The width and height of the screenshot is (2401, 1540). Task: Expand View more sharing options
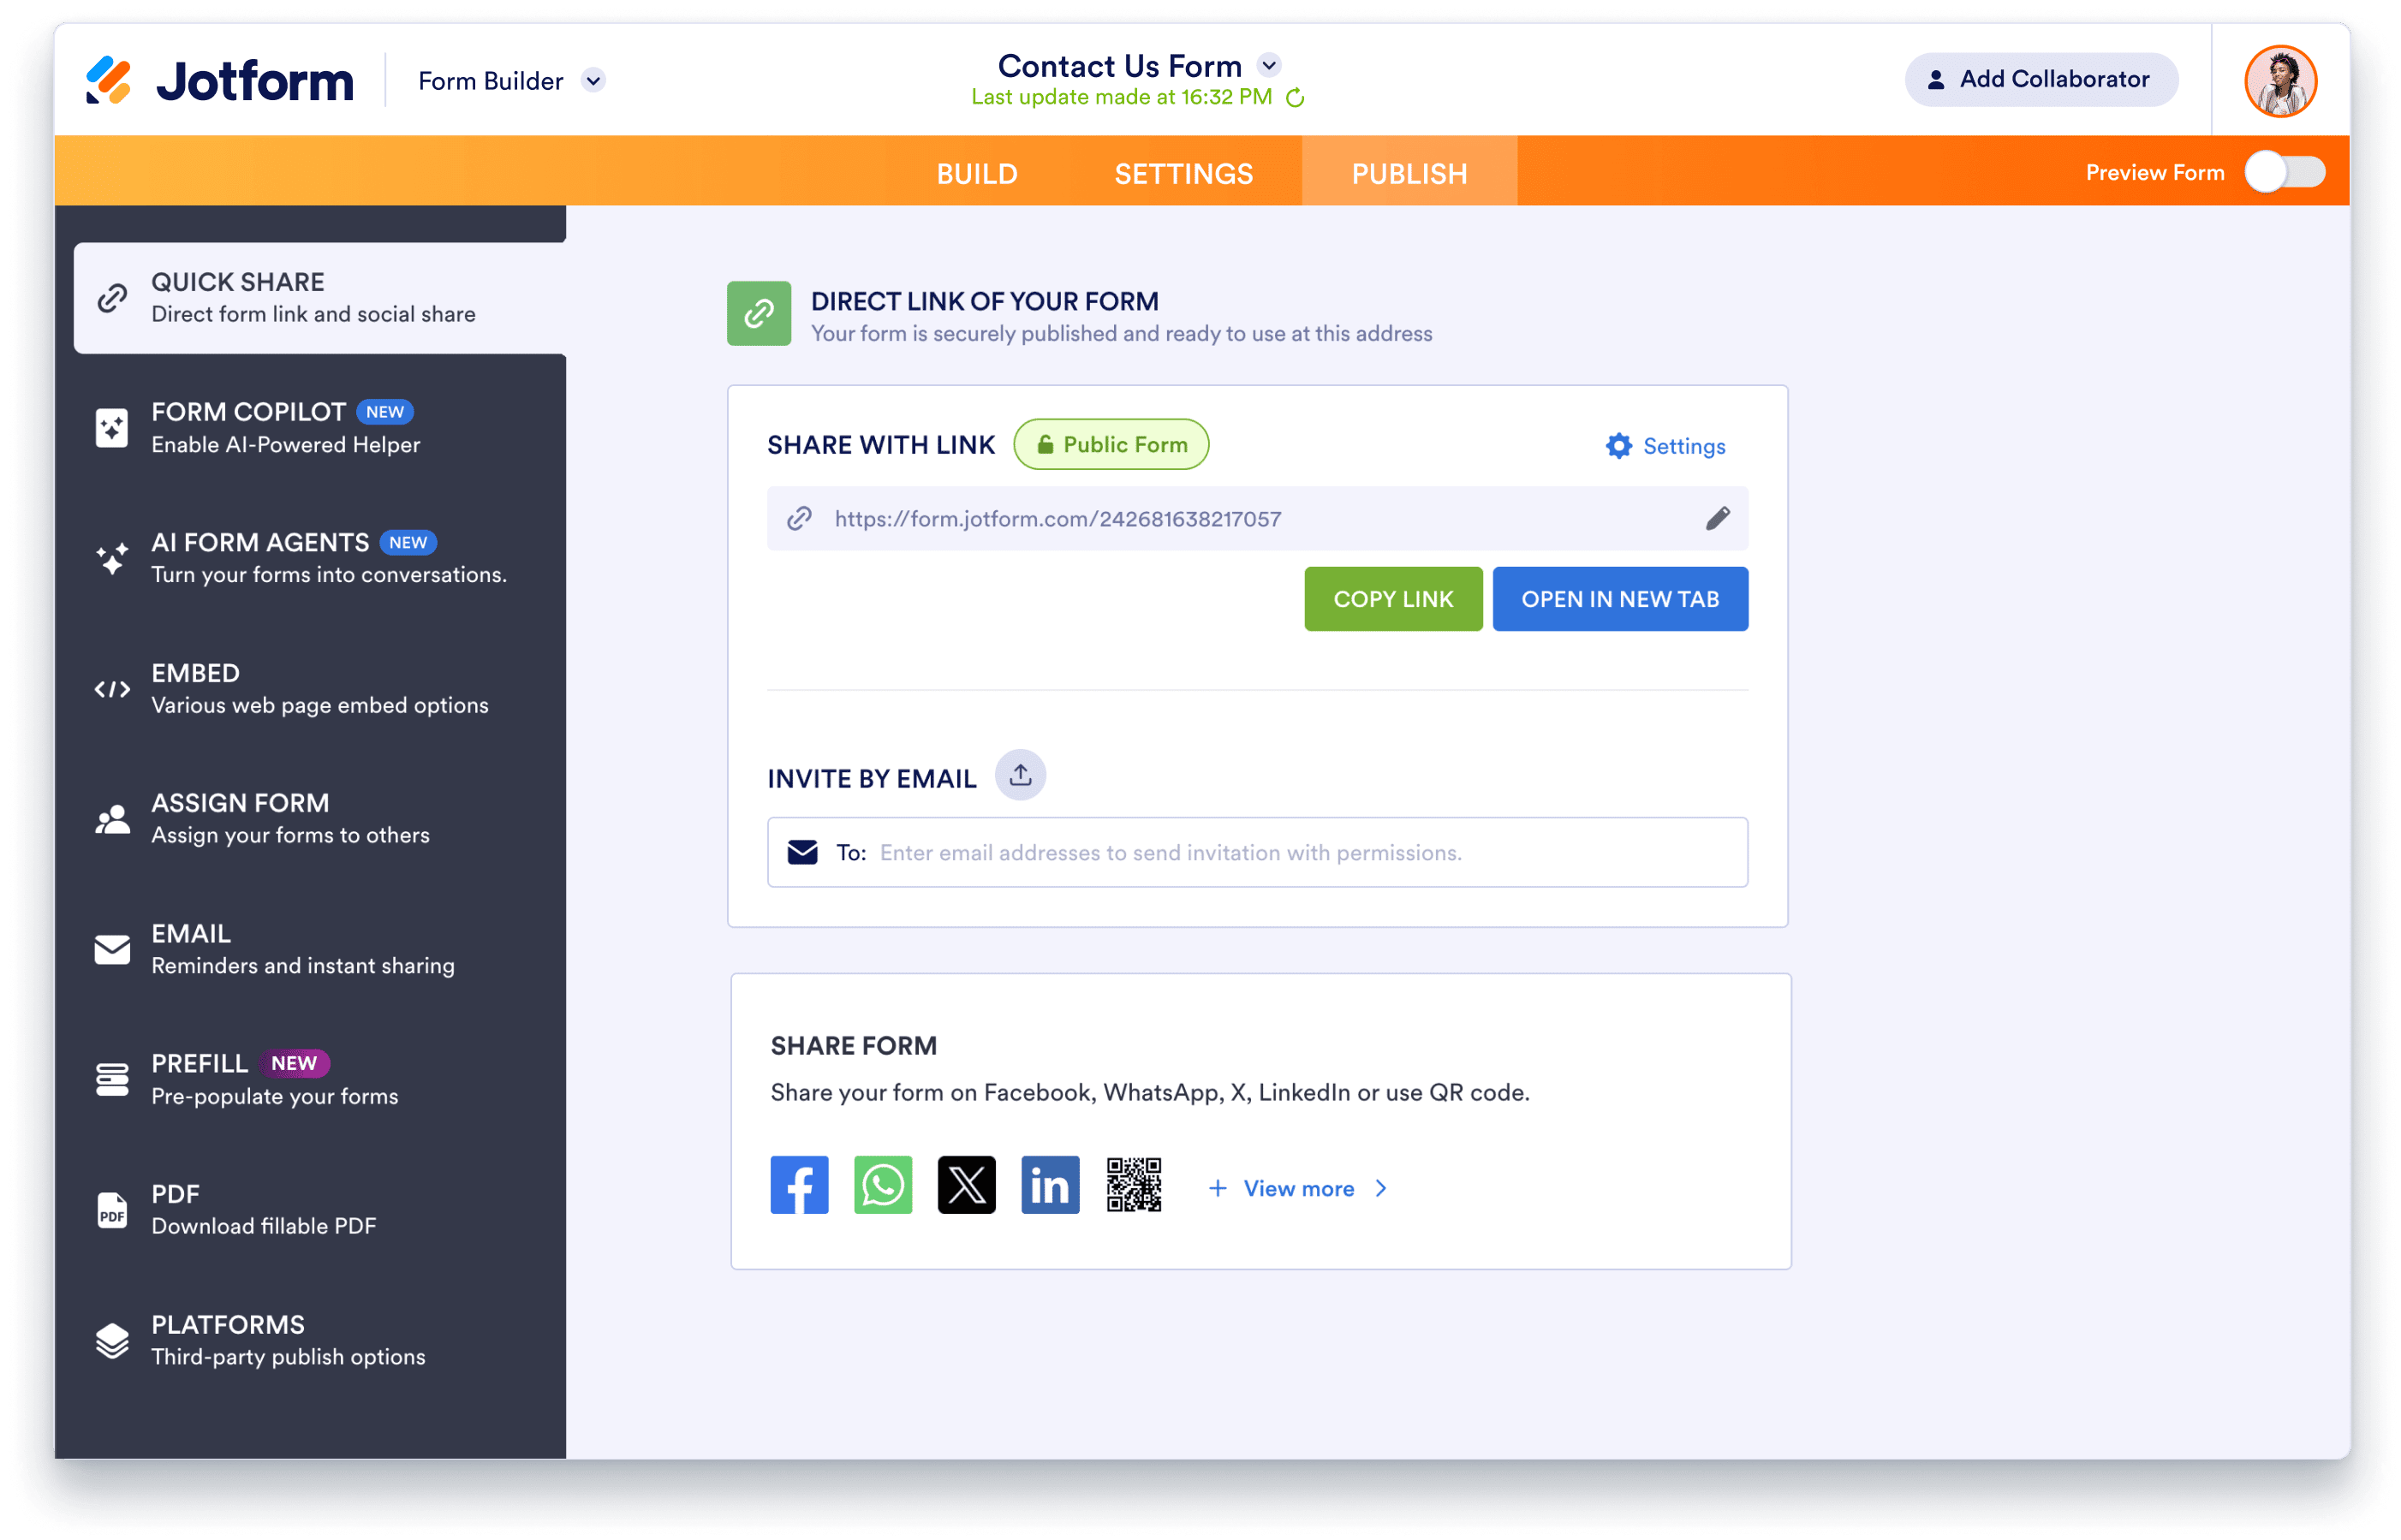(x=1298, y=1188)
